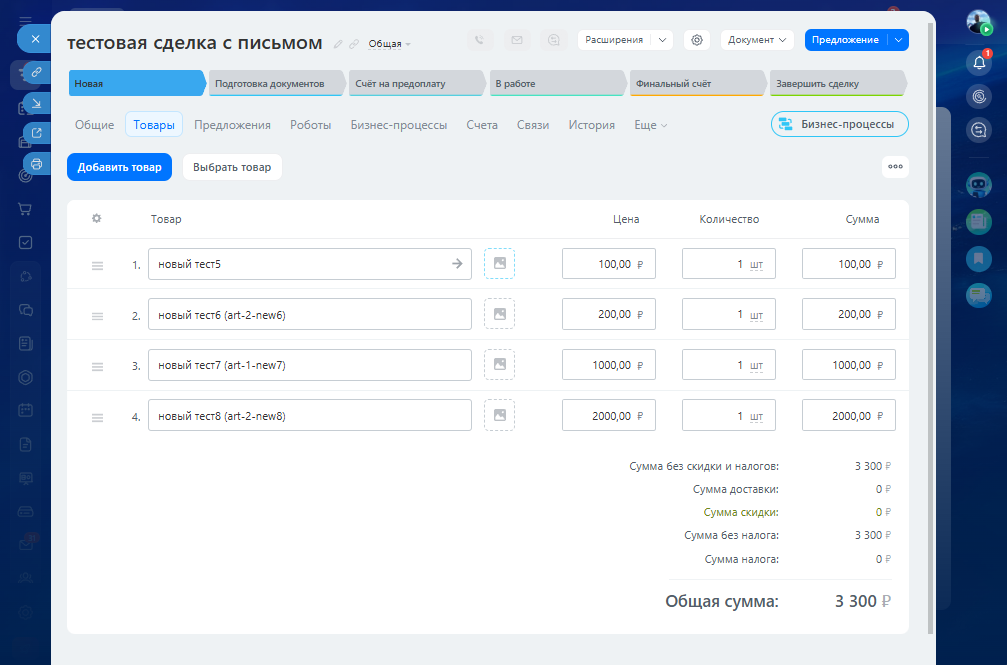1007x665 pixels.
Task: Click the price field of новый тест6
Action: (608, 314)
